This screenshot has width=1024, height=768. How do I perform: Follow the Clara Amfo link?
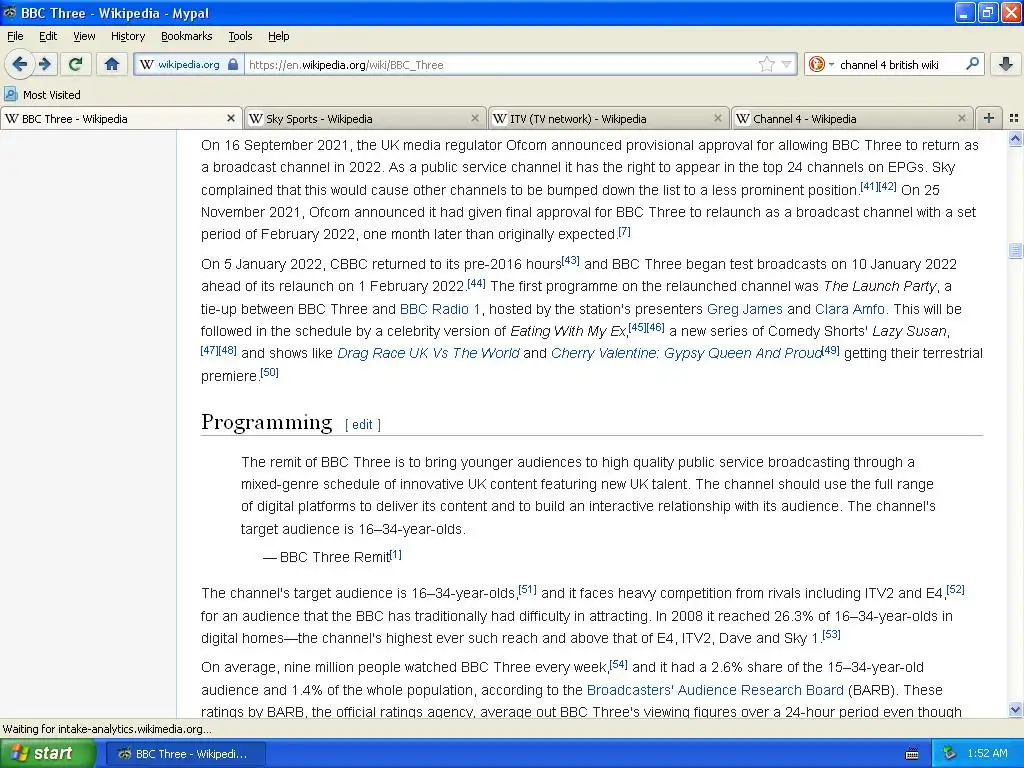click(x=850, y=309)
